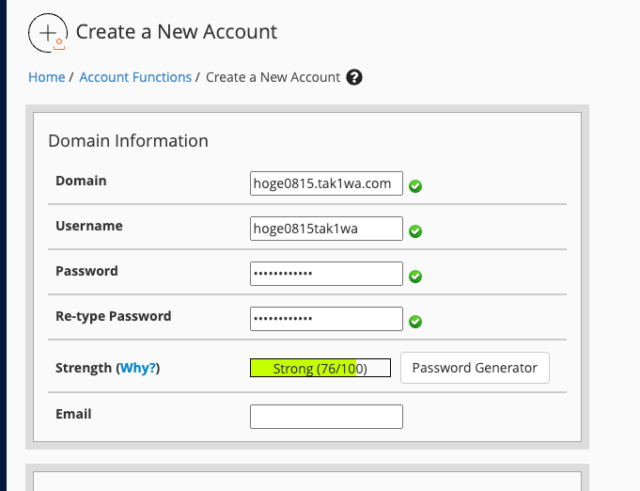Viewport: 640px width, 491px height.
Task: Click the Domain Information section heading
Action: pyautogui.click(x=128, y=141)
